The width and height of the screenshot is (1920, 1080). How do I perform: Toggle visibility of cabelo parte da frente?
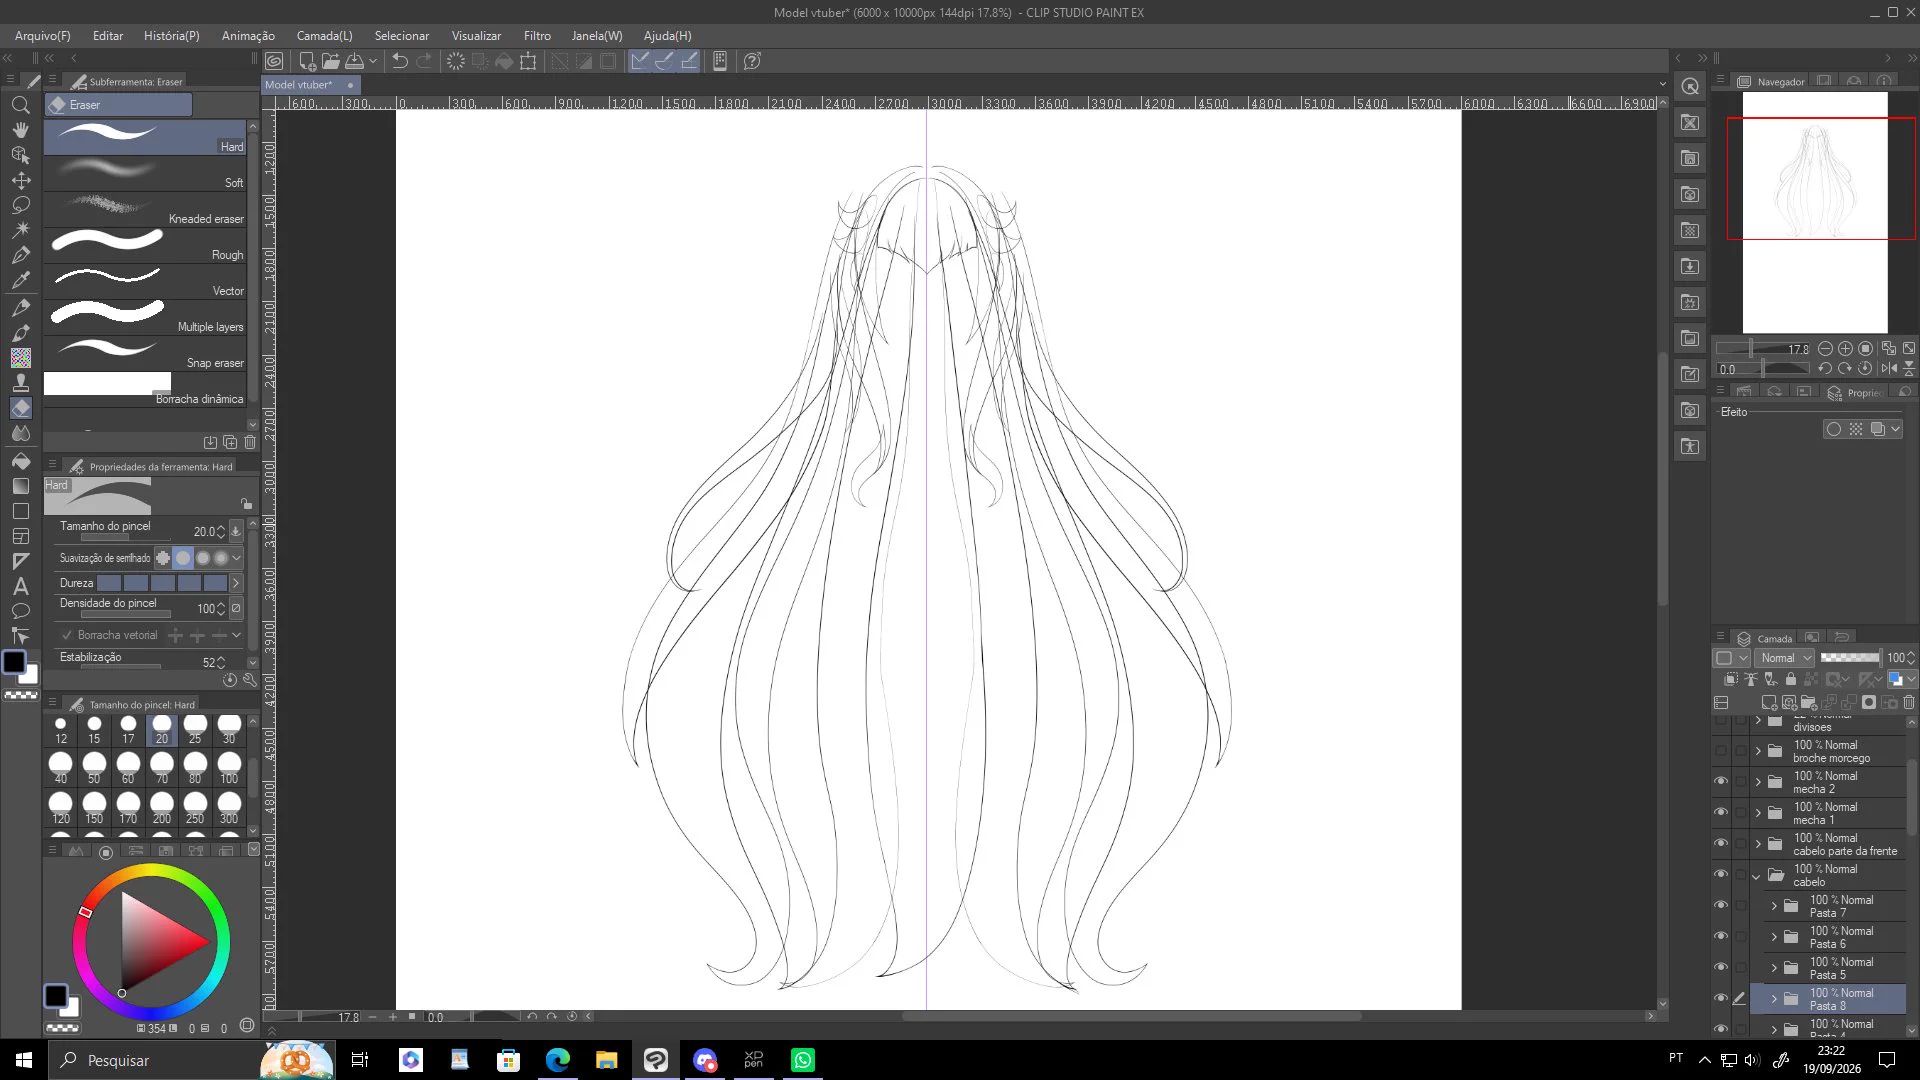[1721, 844]
